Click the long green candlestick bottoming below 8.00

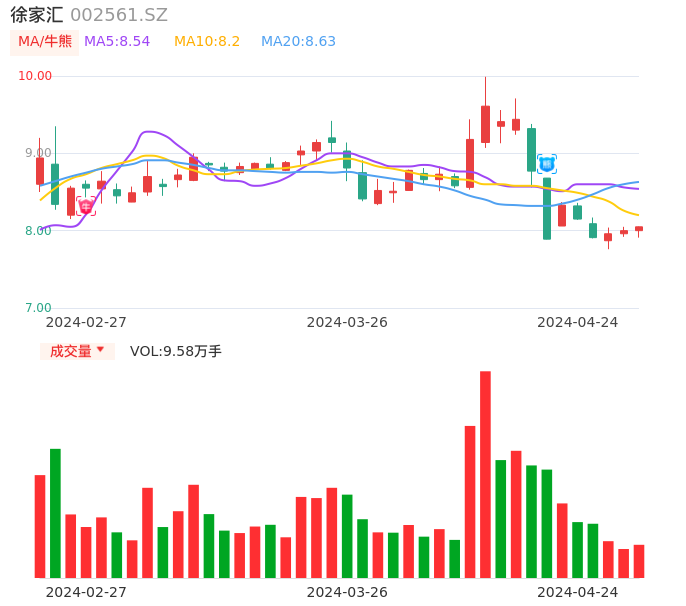tap(547, 209)
